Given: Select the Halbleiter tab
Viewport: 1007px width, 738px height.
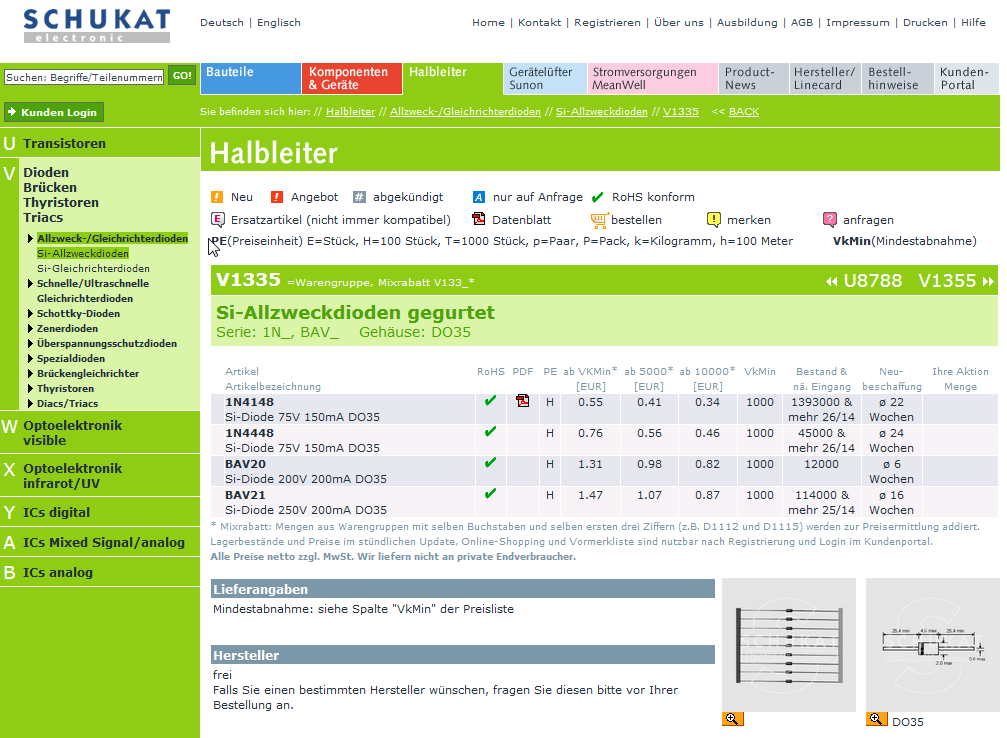Looking at the screenshot, I should click(453, 78).
